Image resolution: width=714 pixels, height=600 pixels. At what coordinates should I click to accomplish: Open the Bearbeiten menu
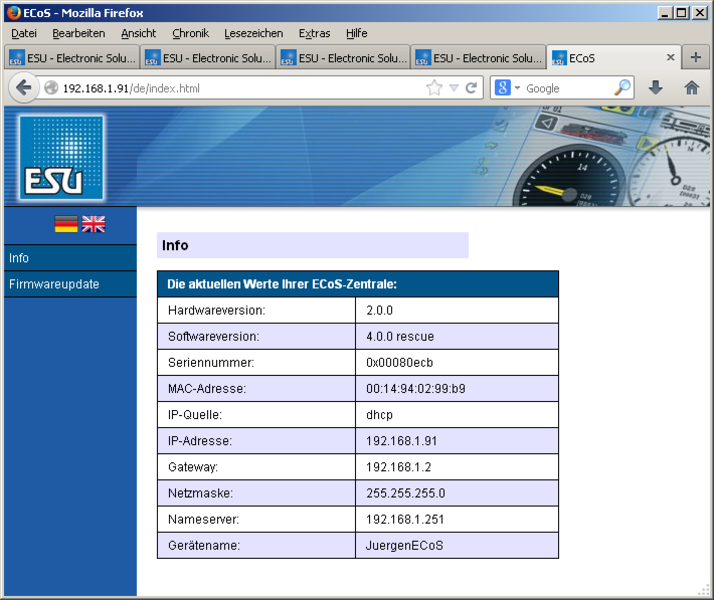78,33
